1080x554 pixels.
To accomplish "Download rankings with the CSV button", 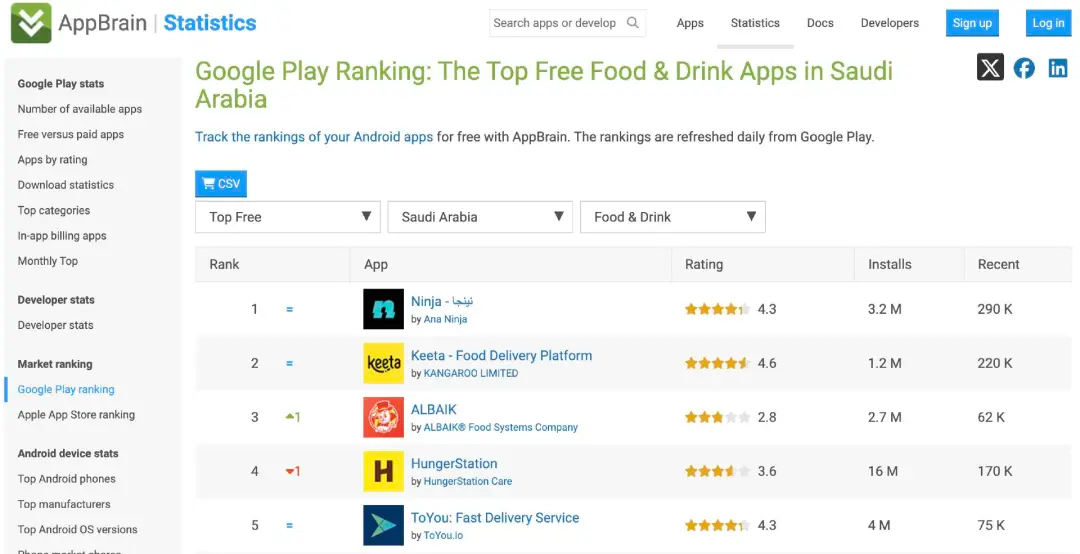I will click(x=221, y=184).
